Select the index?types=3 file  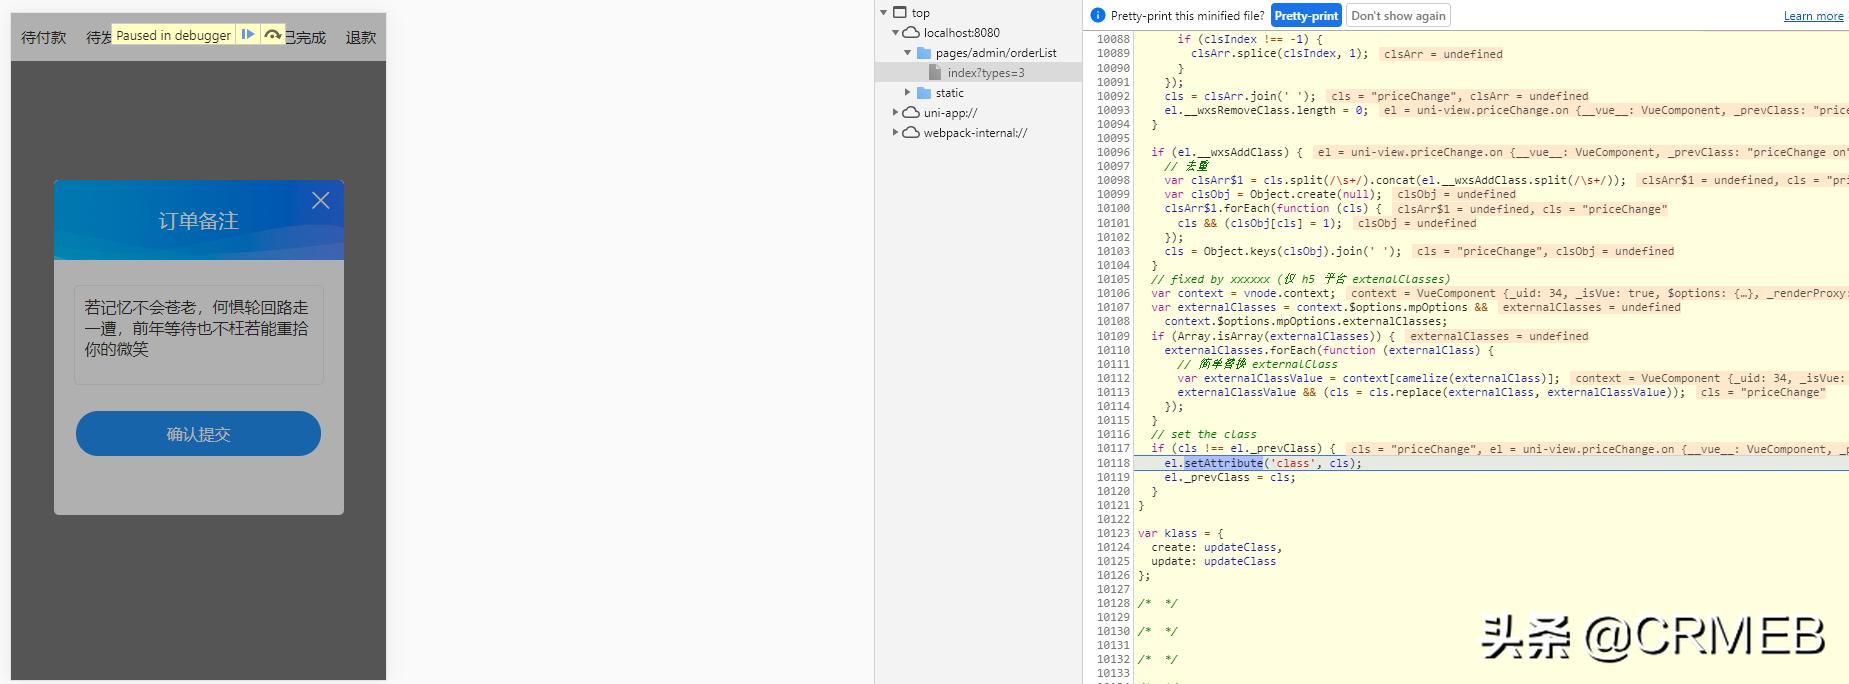tap(985, 73)
